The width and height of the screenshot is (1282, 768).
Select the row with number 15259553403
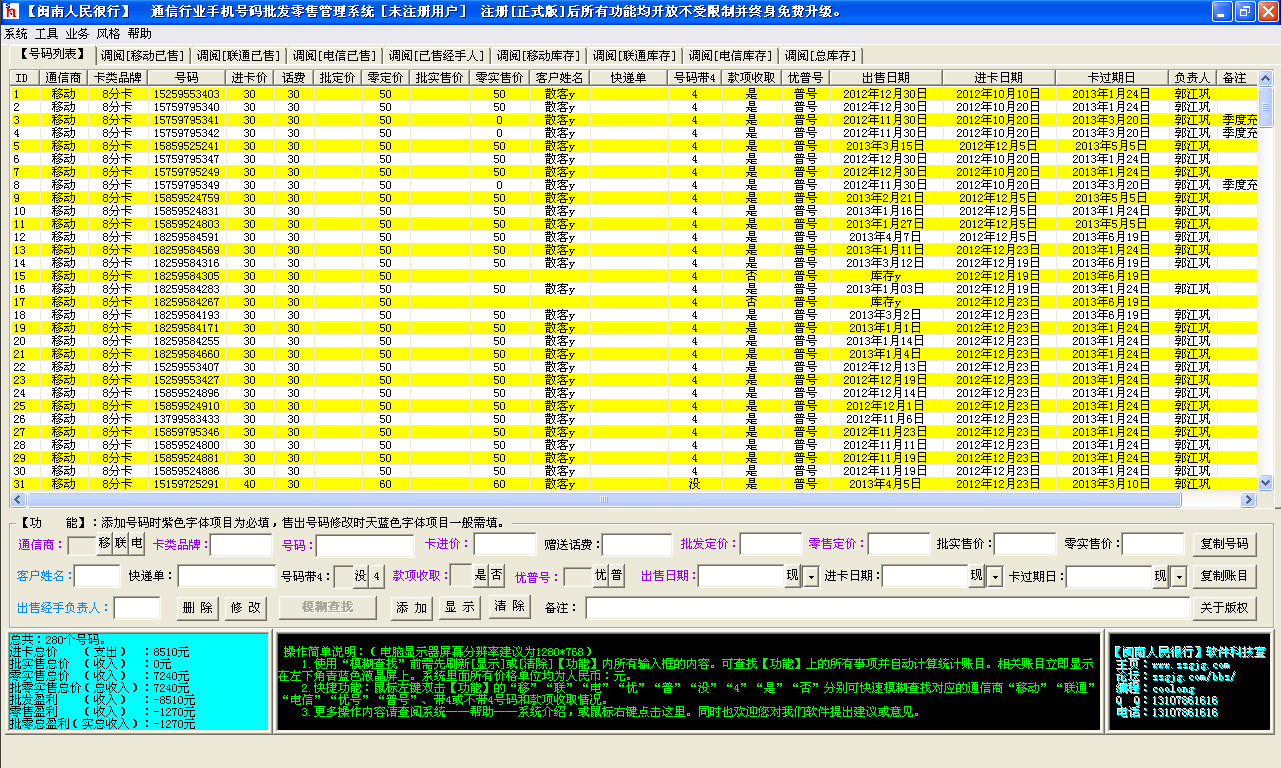633,93
